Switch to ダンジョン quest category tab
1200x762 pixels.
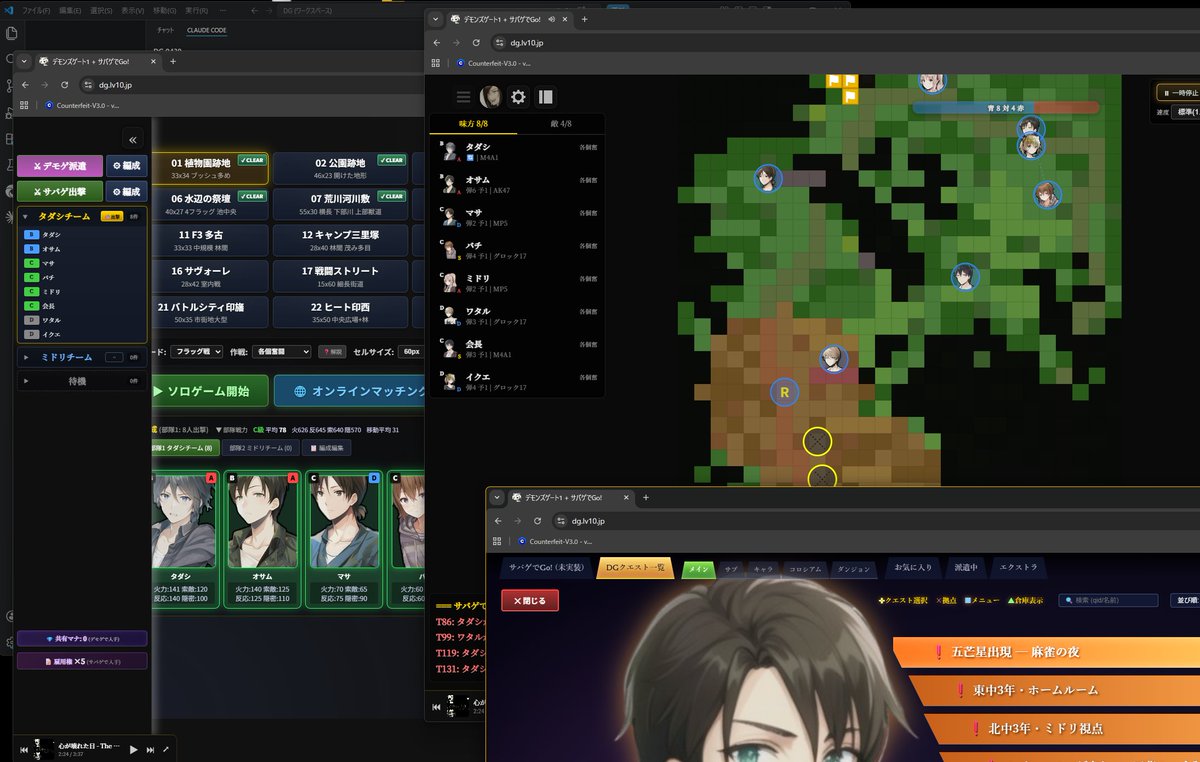(x=852, y=569)
